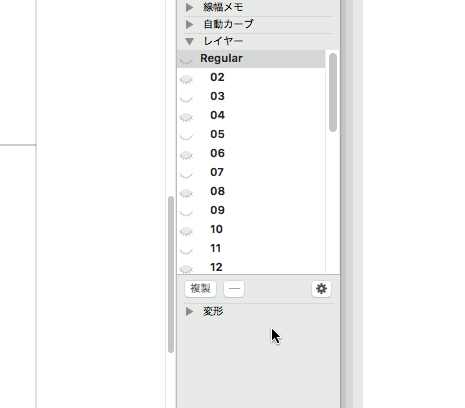Collapse the レイヤー section triangle
Image resolution: width=465 pixels, height=408 pixels.
(x=190, y=41)
